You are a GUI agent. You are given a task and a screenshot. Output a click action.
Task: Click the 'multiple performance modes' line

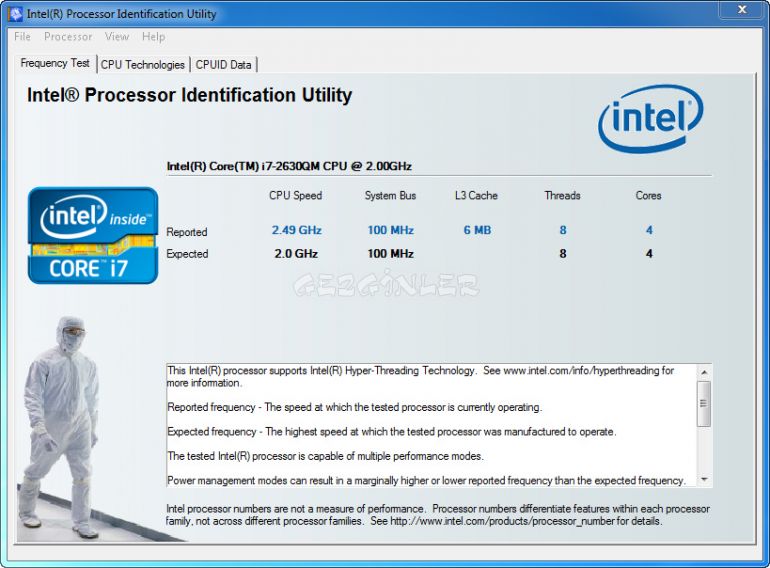[x=325, y=456]
